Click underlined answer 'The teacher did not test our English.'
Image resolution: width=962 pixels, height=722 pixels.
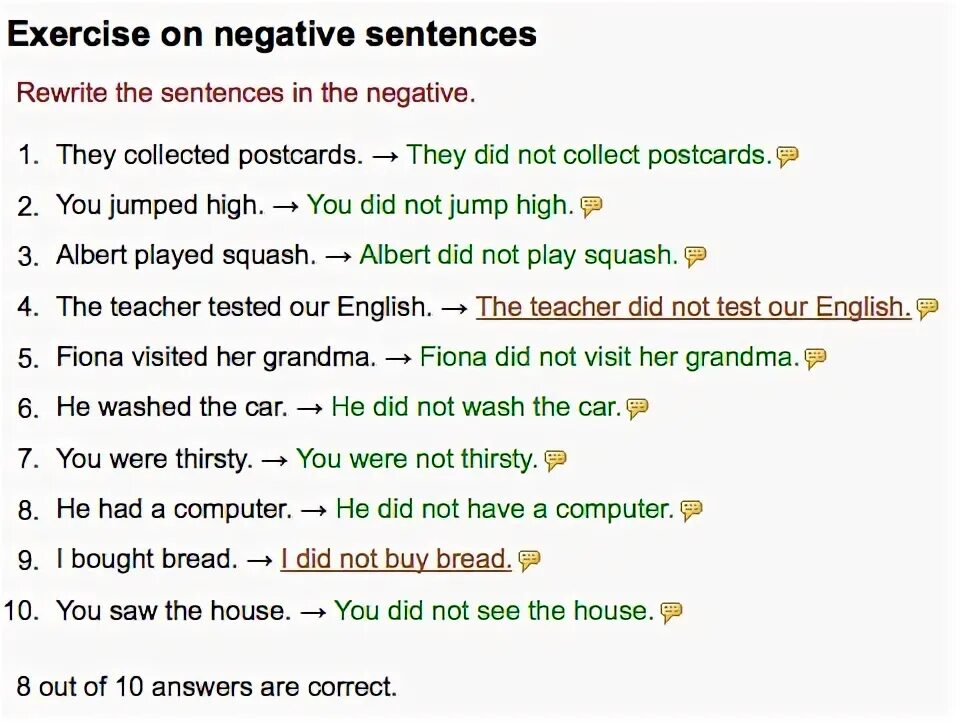(693, 307)
